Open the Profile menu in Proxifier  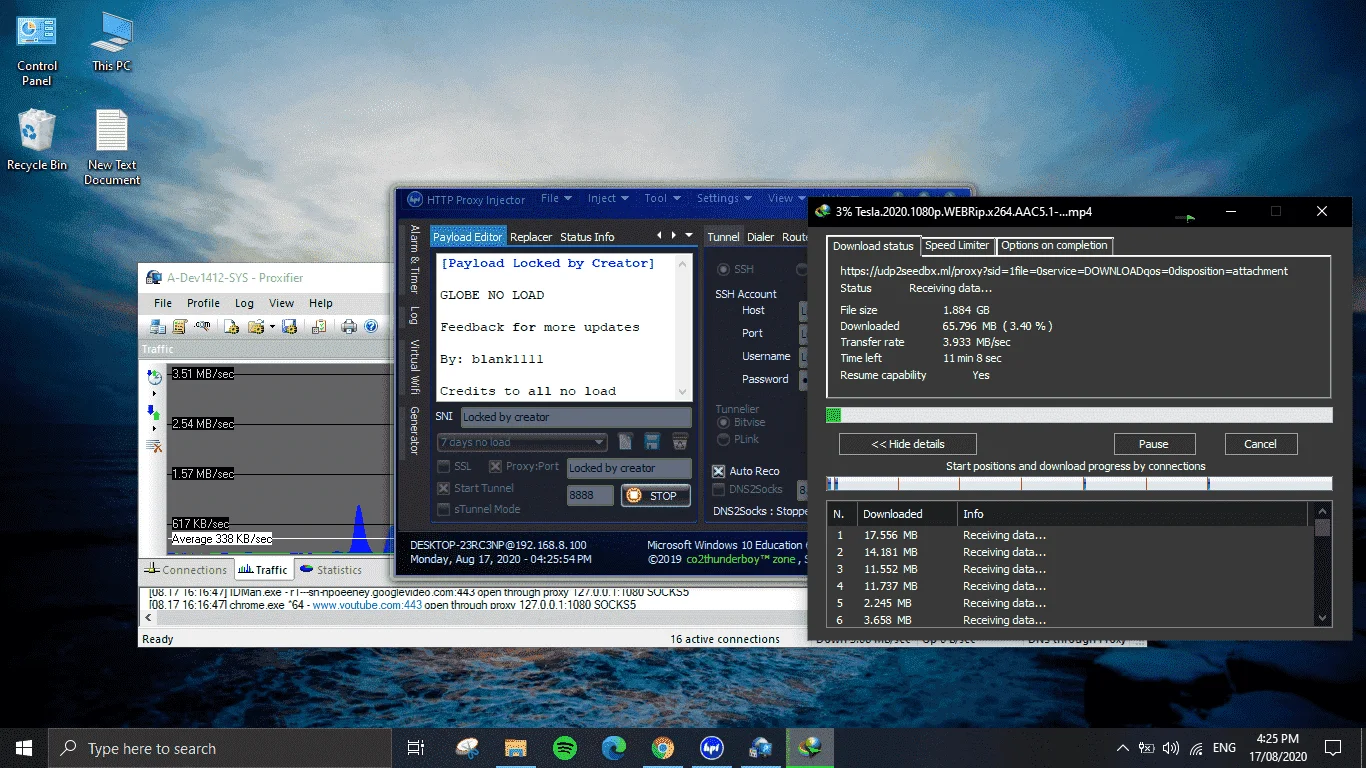click(203, 303)
